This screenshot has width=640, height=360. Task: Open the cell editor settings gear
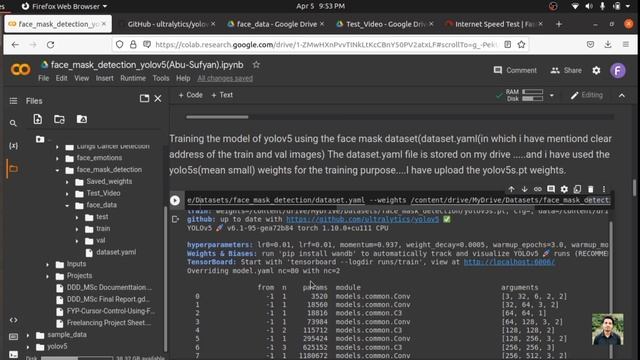(x=564, y=189)
